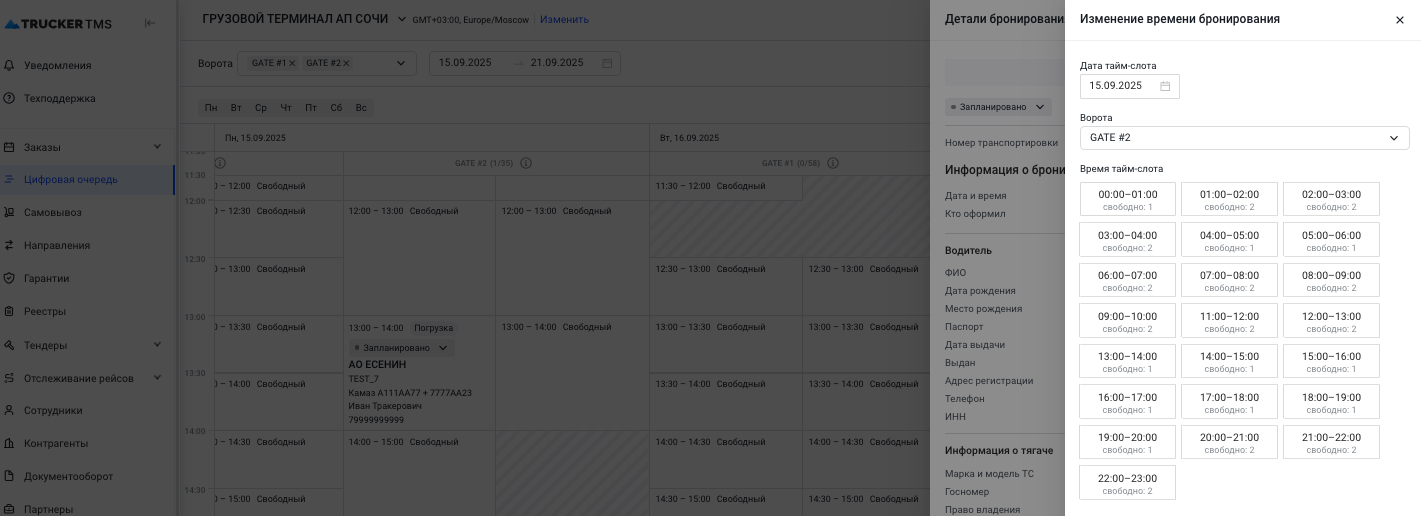
Task: Select the 00:00–01:00 time slot
Action: [x=1127, y=199]
